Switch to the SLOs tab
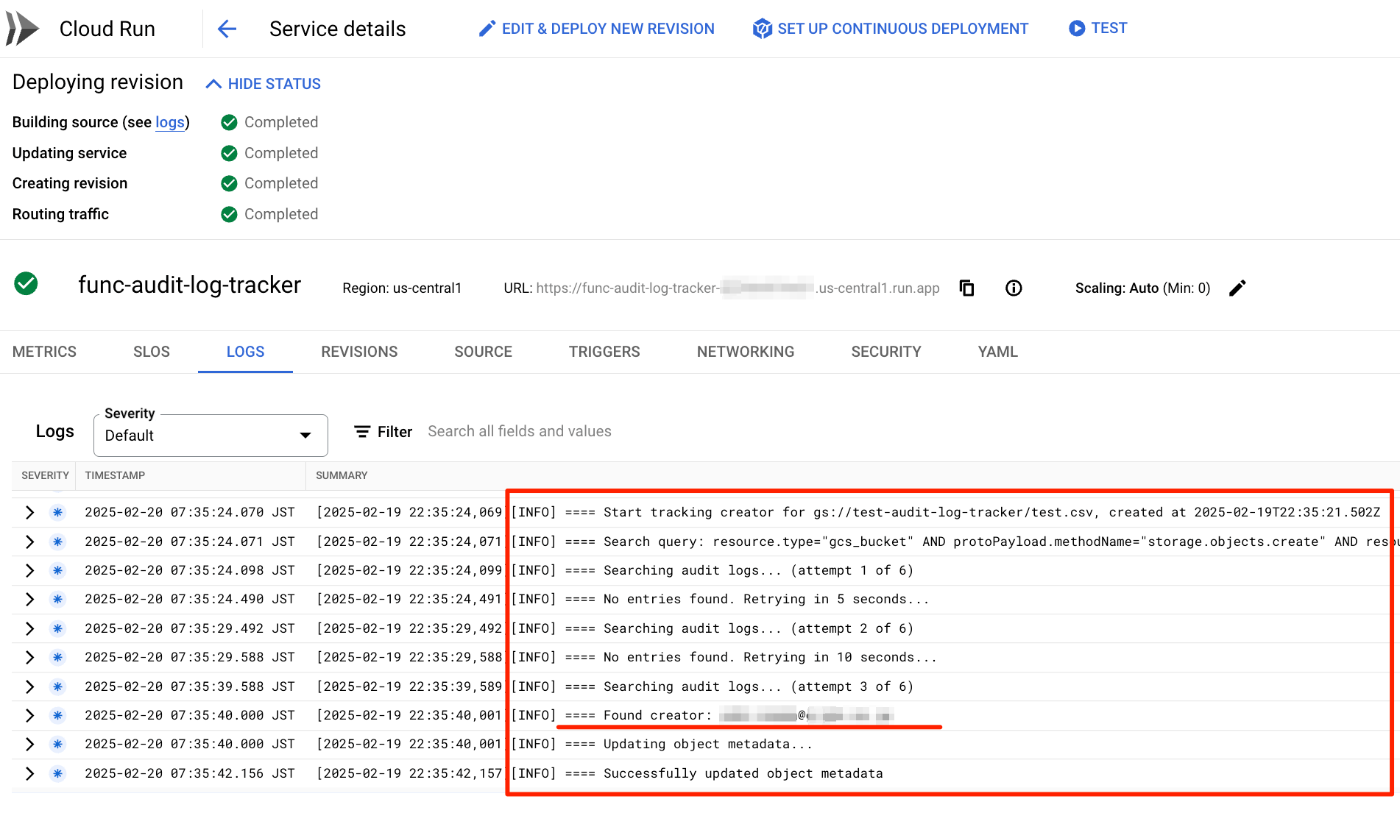Image resolution: width=1400 pixels, height=827 pixels. 152,352
